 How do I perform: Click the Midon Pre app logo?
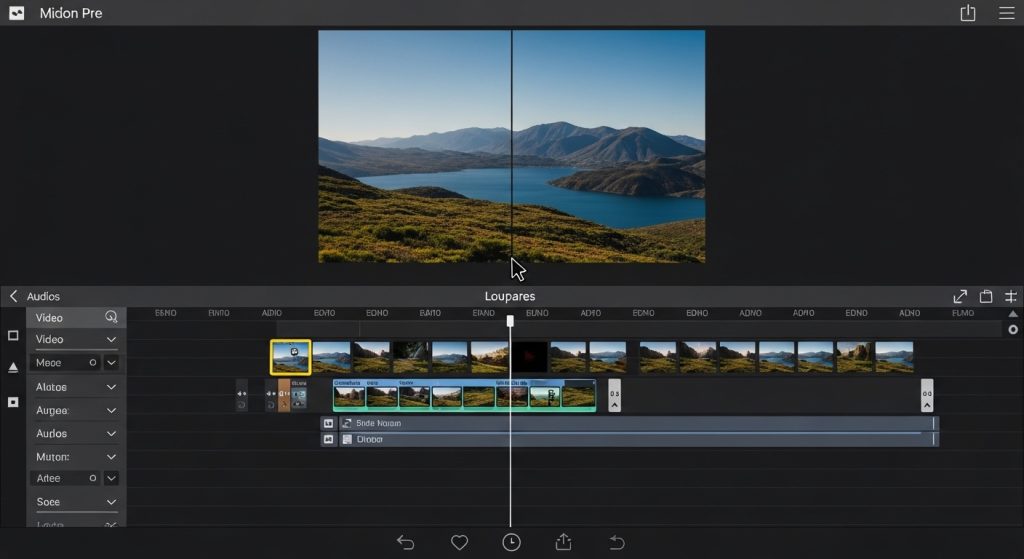[16, 13]
